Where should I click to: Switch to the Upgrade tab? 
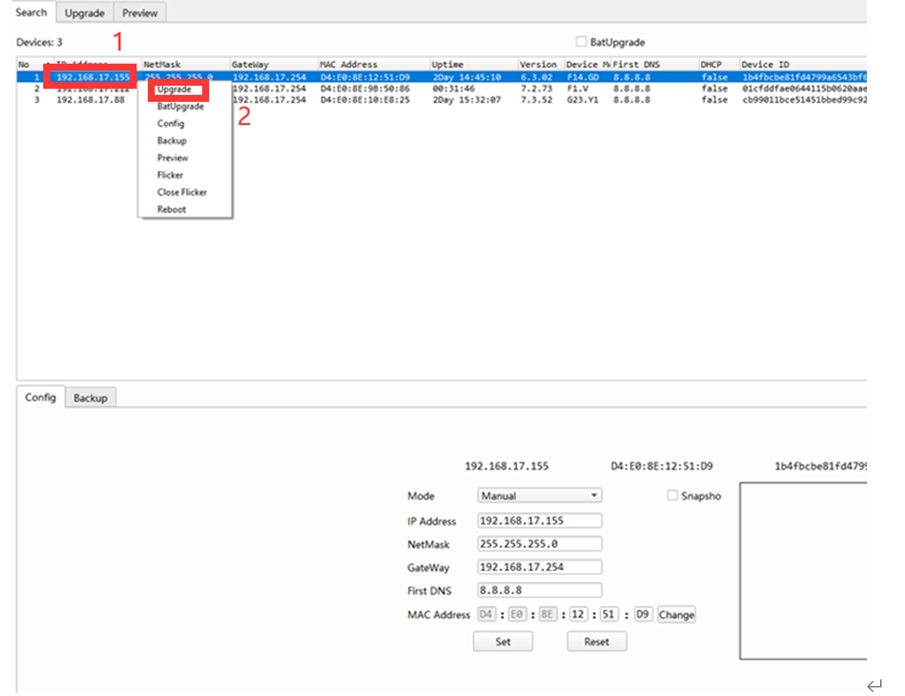click(x=84, y=13)
